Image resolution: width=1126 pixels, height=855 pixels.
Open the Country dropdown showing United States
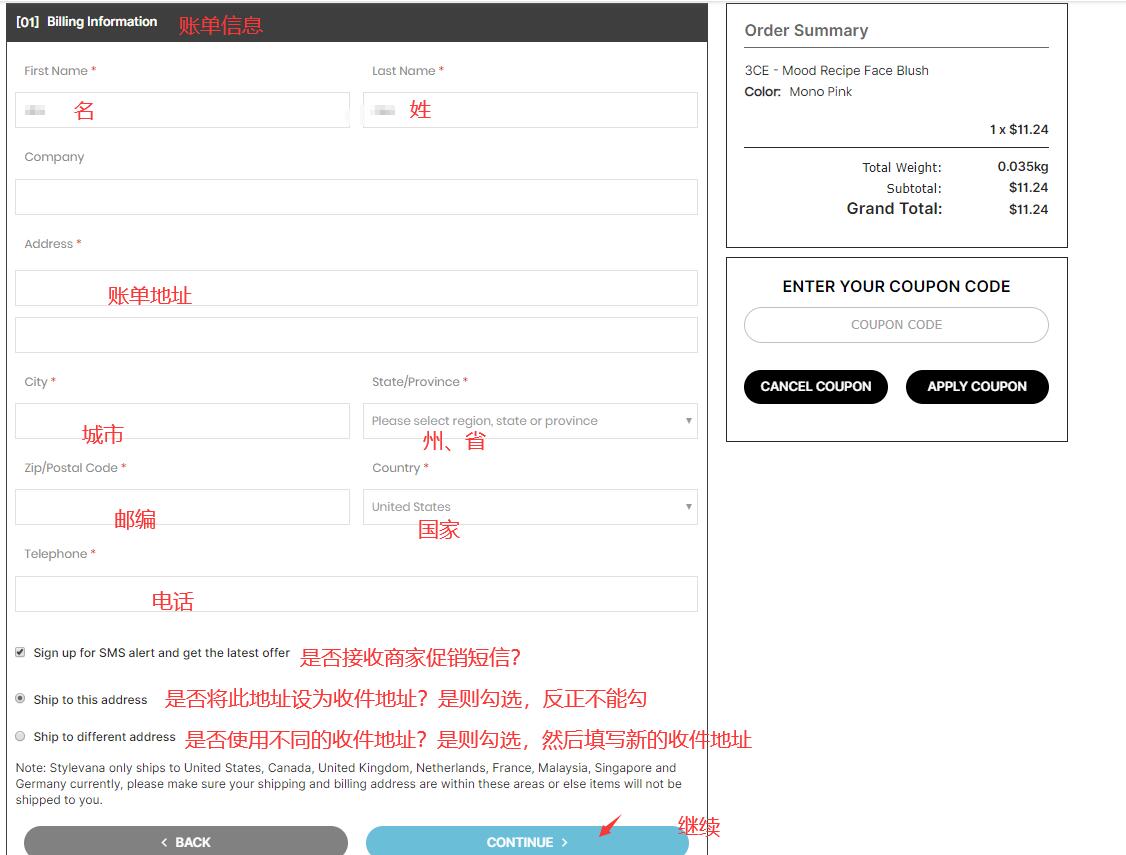(x=520, y=507)
